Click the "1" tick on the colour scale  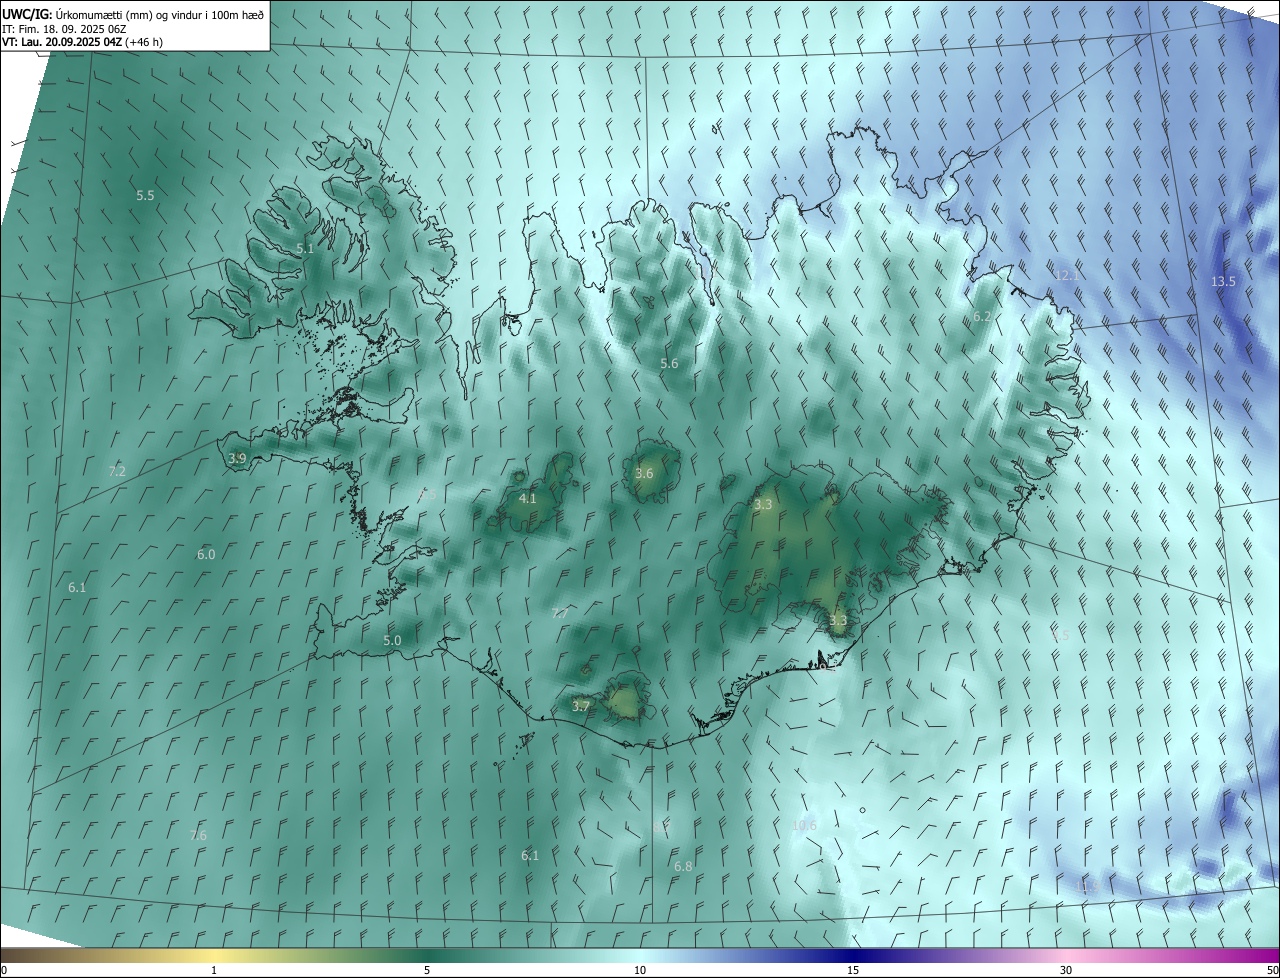214,970
